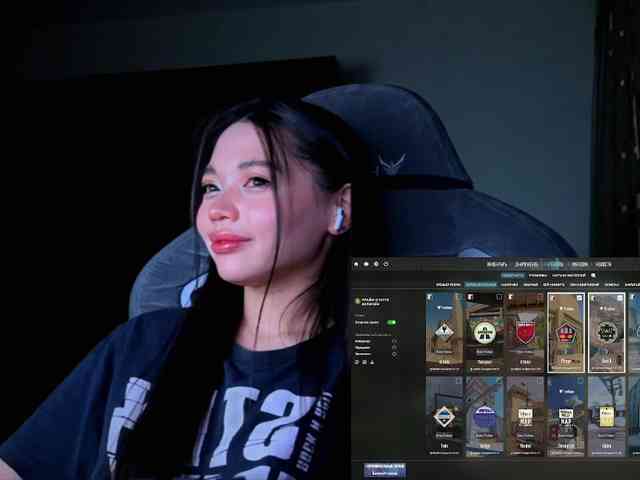Open the rightmost item in the top navigation bar
The height and width of the screenshot is (480, 640).
(603, 264)
